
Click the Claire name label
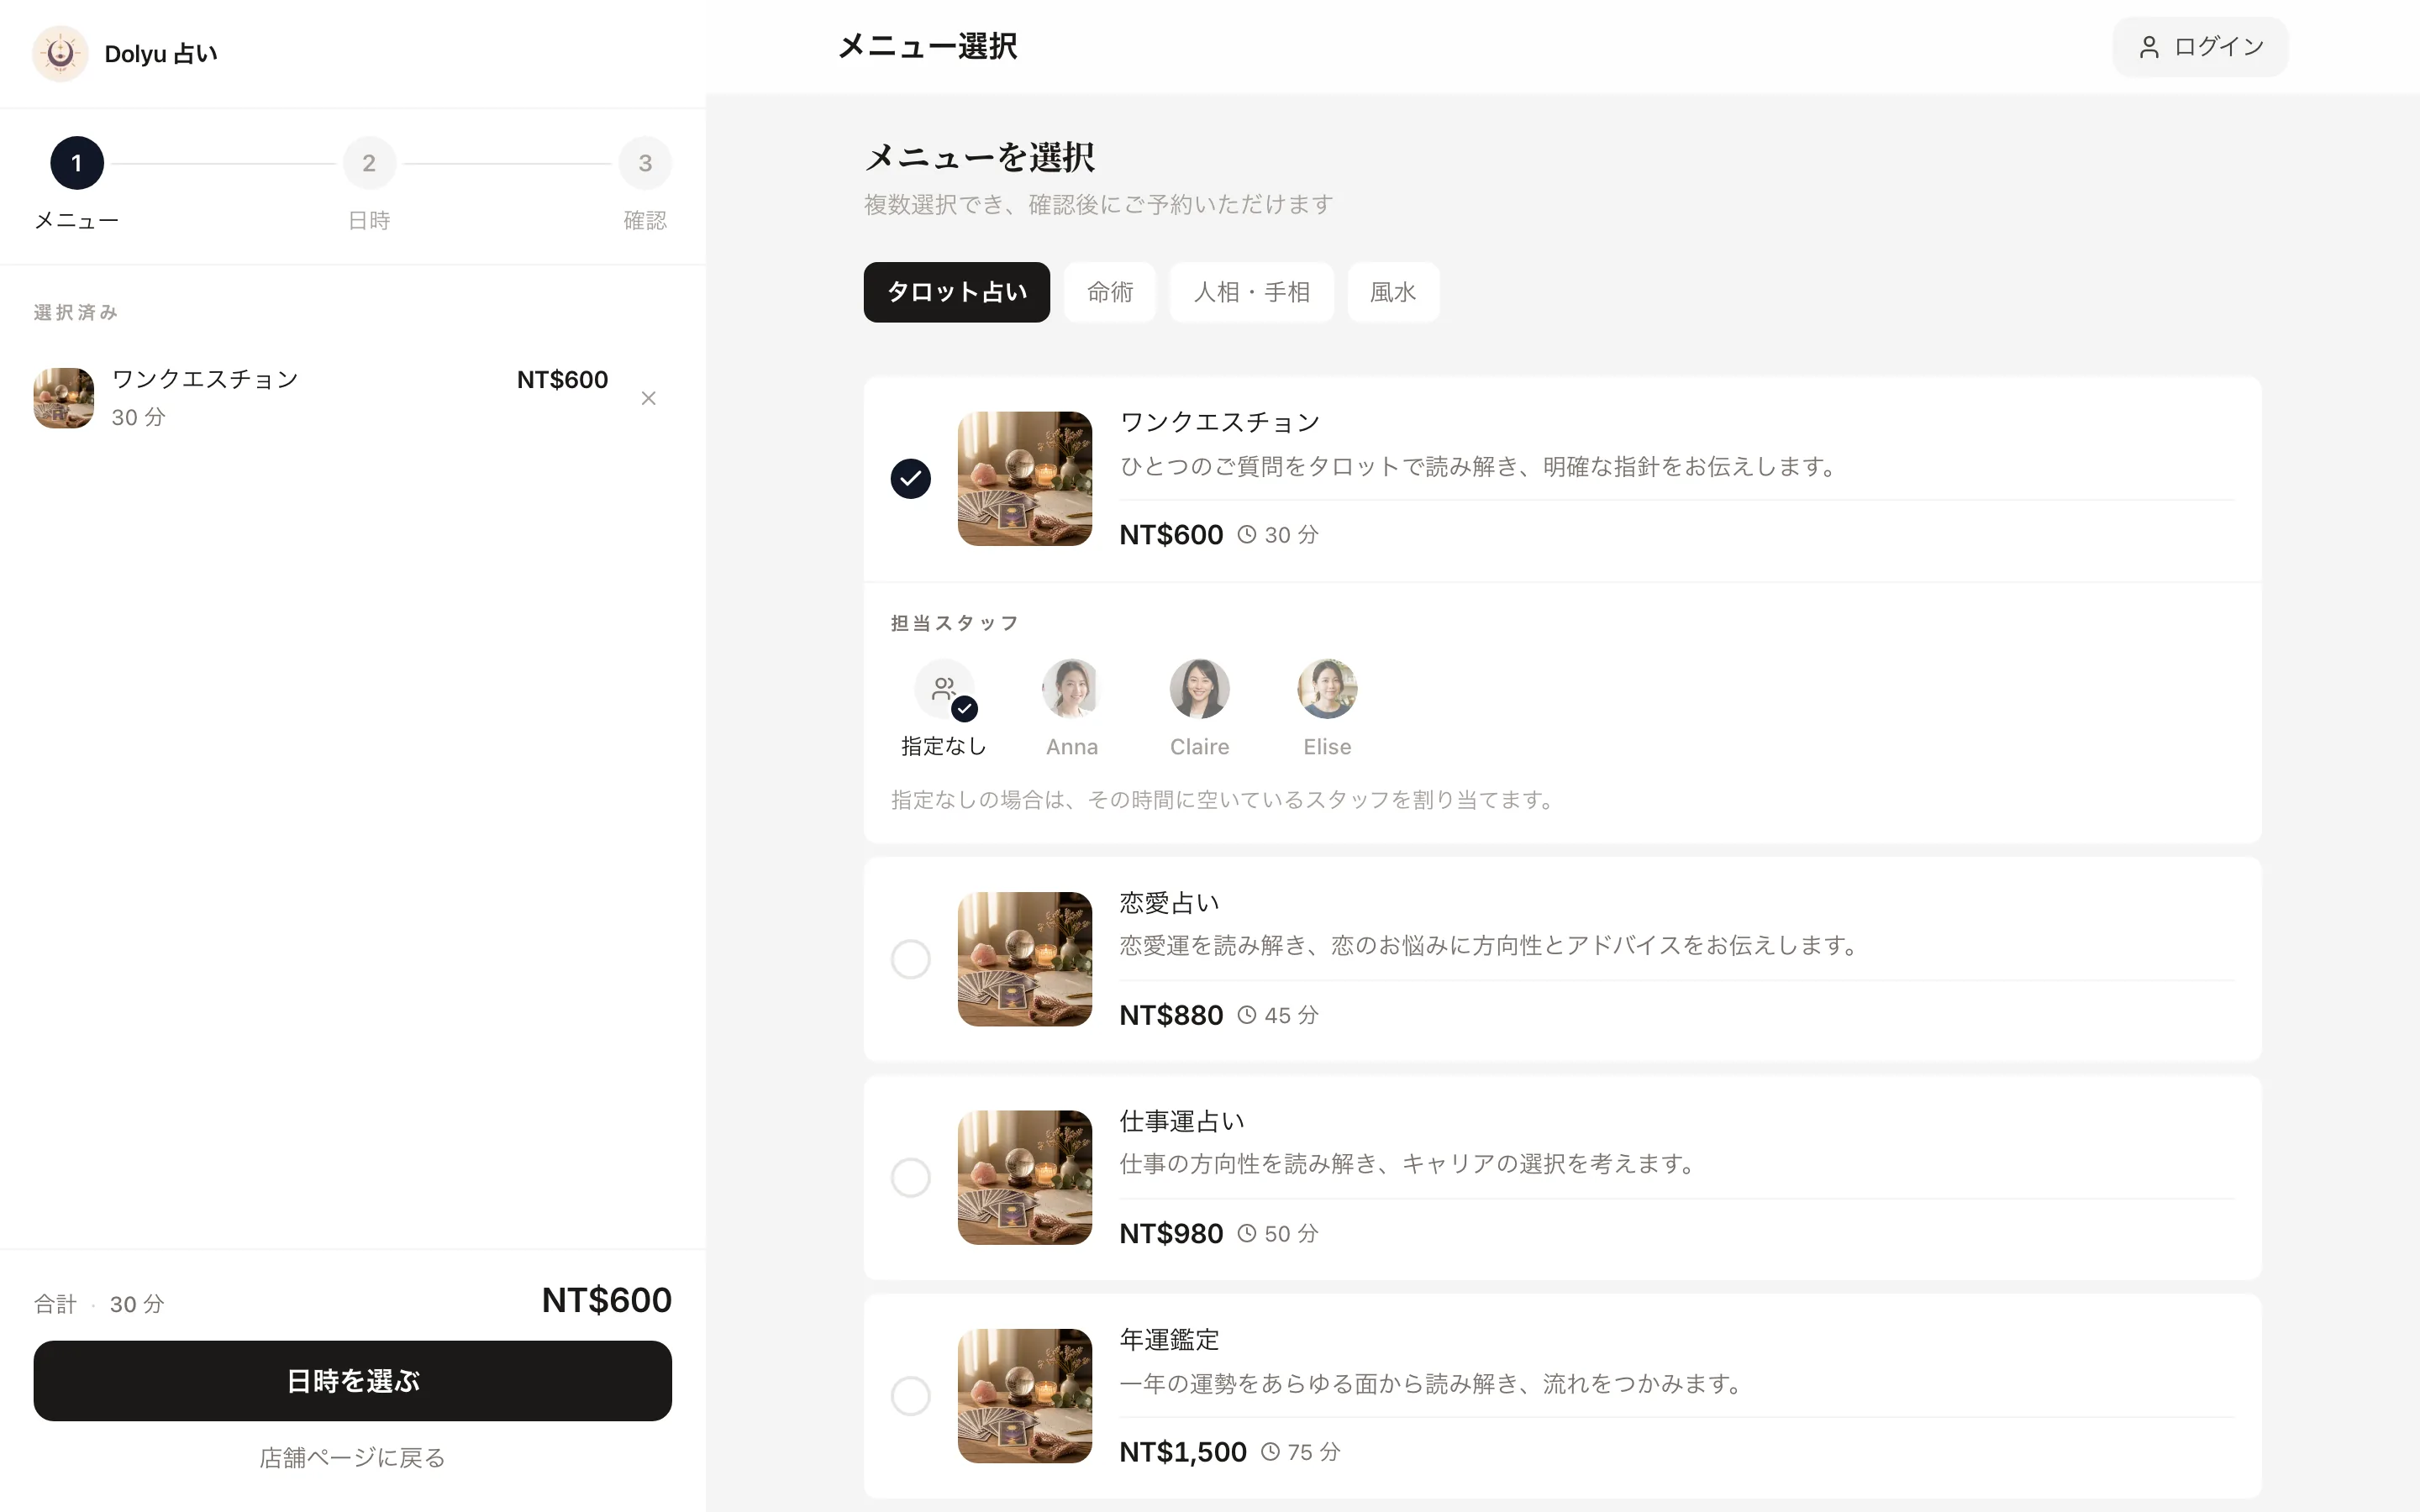(1199, 747)
